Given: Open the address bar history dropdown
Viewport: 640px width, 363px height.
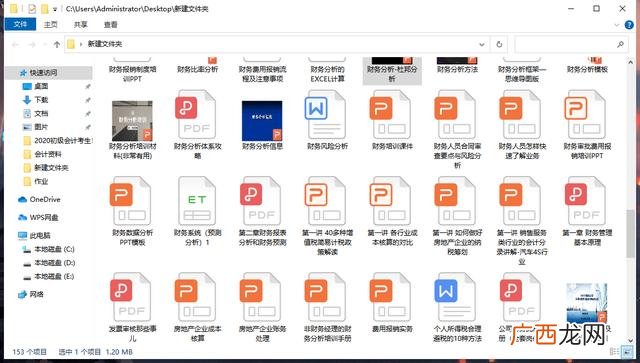Looking at the screenshot, I should 482,44.
